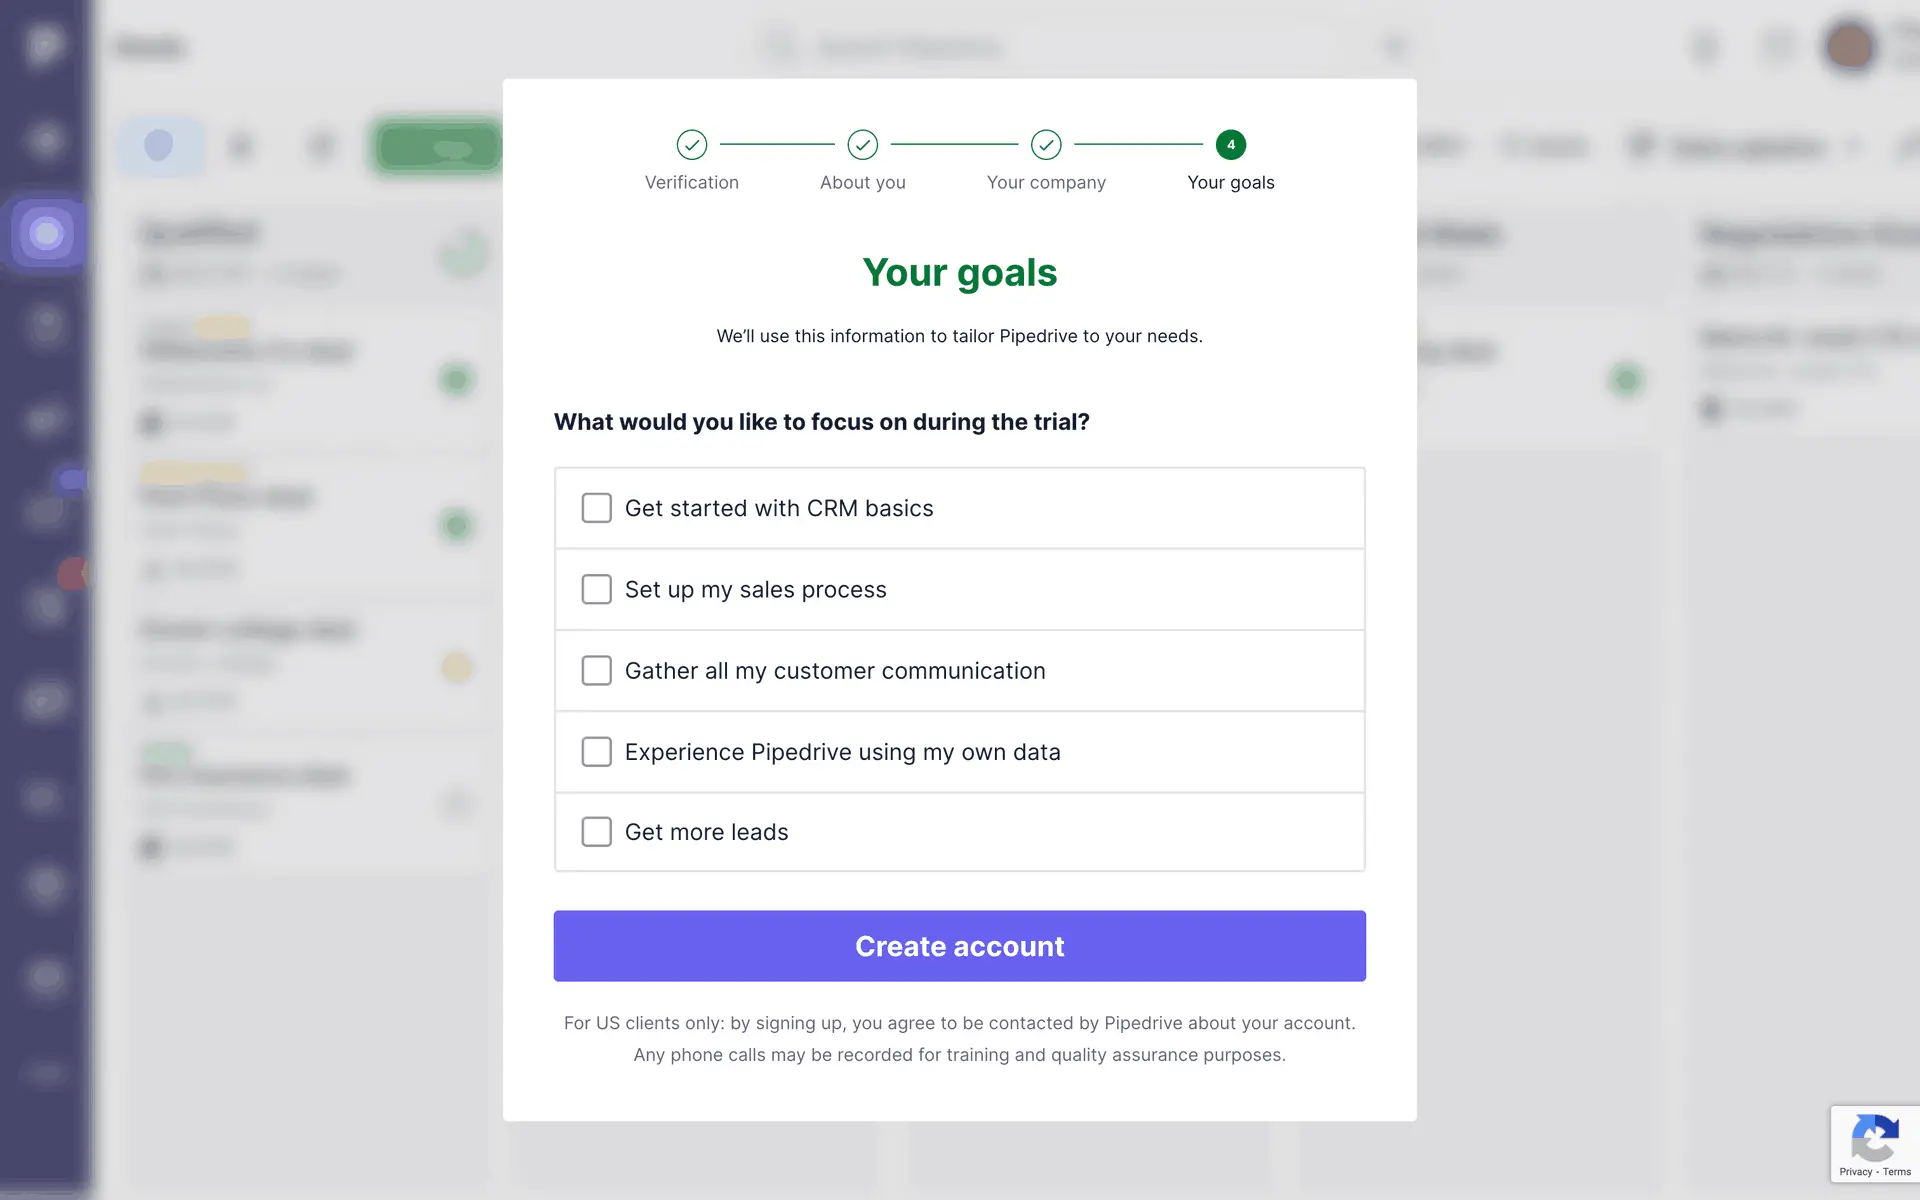Switch to the About you step label

coord(862,183)
